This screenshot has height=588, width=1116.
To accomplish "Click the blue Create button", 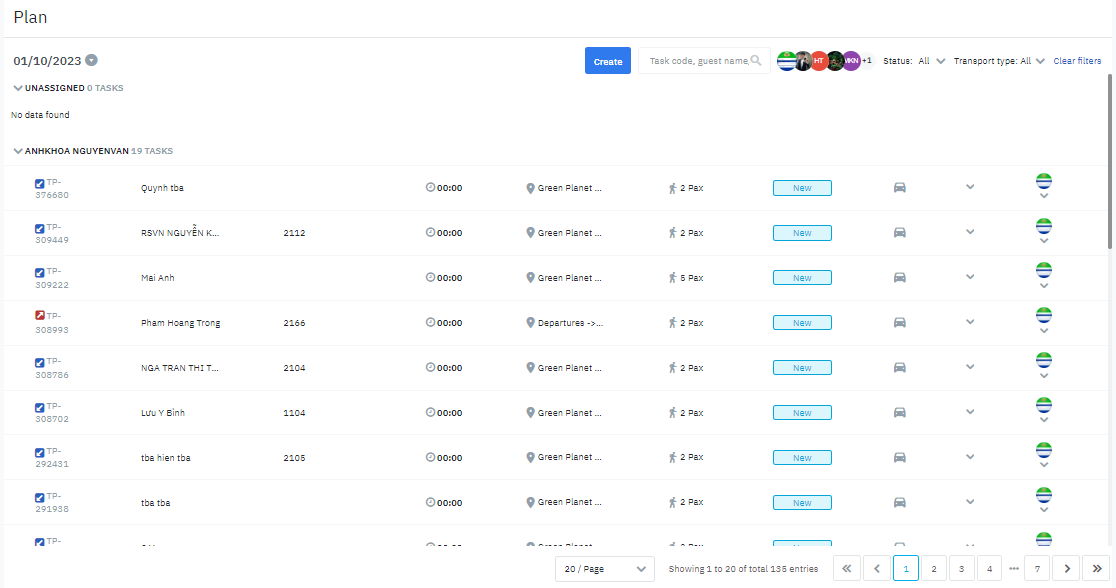I will pyautogui.click(x=607, y=61).
